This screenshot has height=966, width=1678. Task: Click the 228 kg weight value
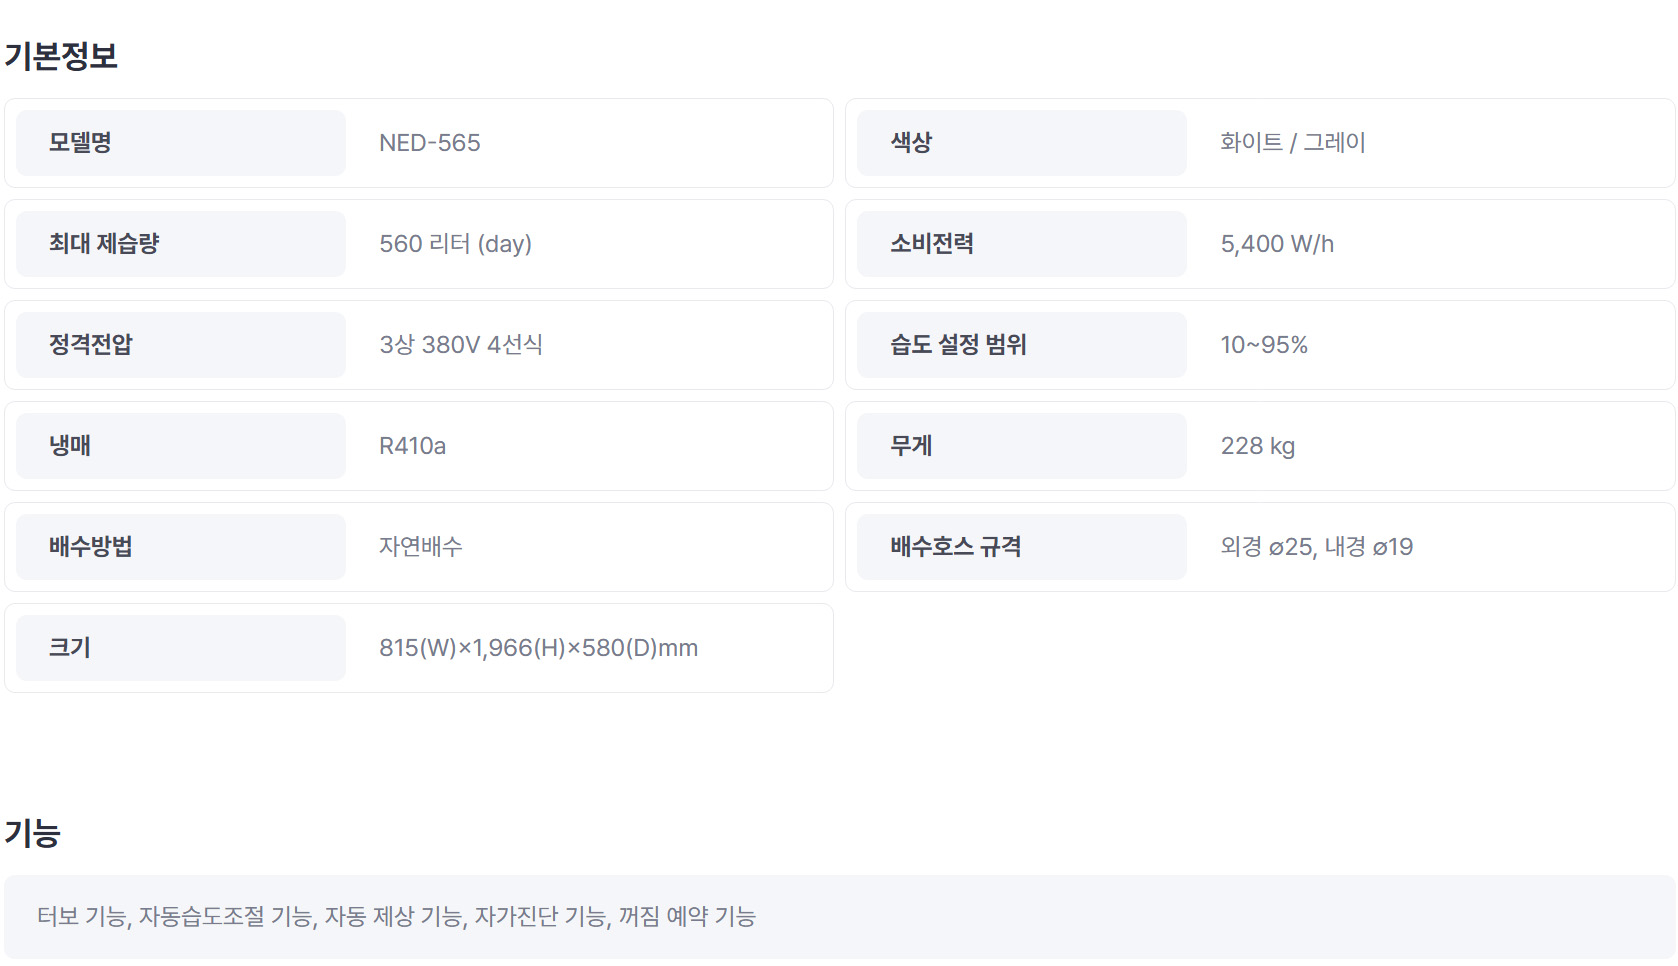(1257, 446)
